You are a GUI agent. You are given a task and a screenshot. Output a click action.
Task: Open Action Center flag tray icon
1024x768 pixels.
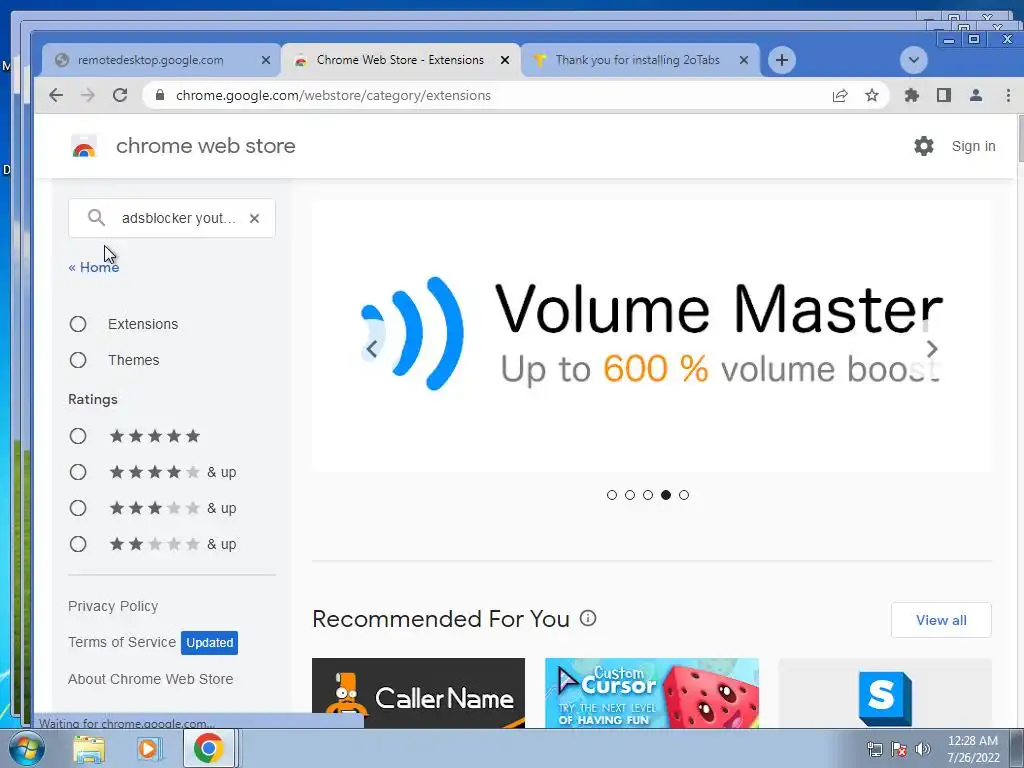899,749
